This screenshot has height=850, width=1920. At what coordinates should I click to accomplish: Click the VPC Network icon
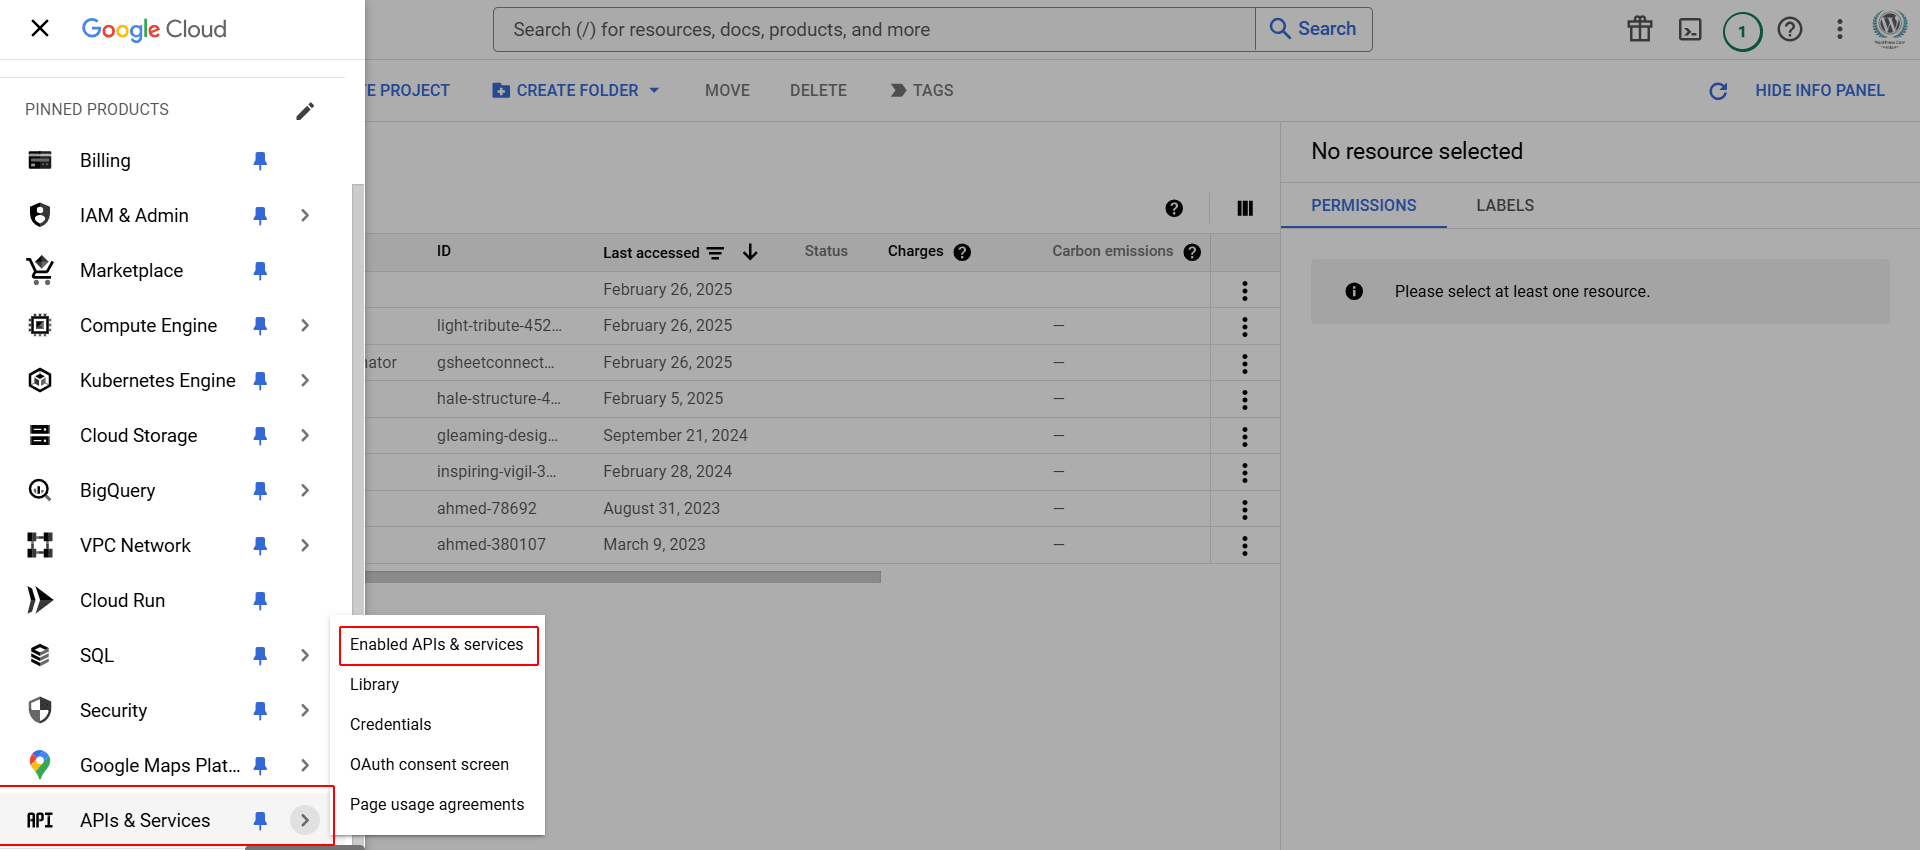point(40,545)
